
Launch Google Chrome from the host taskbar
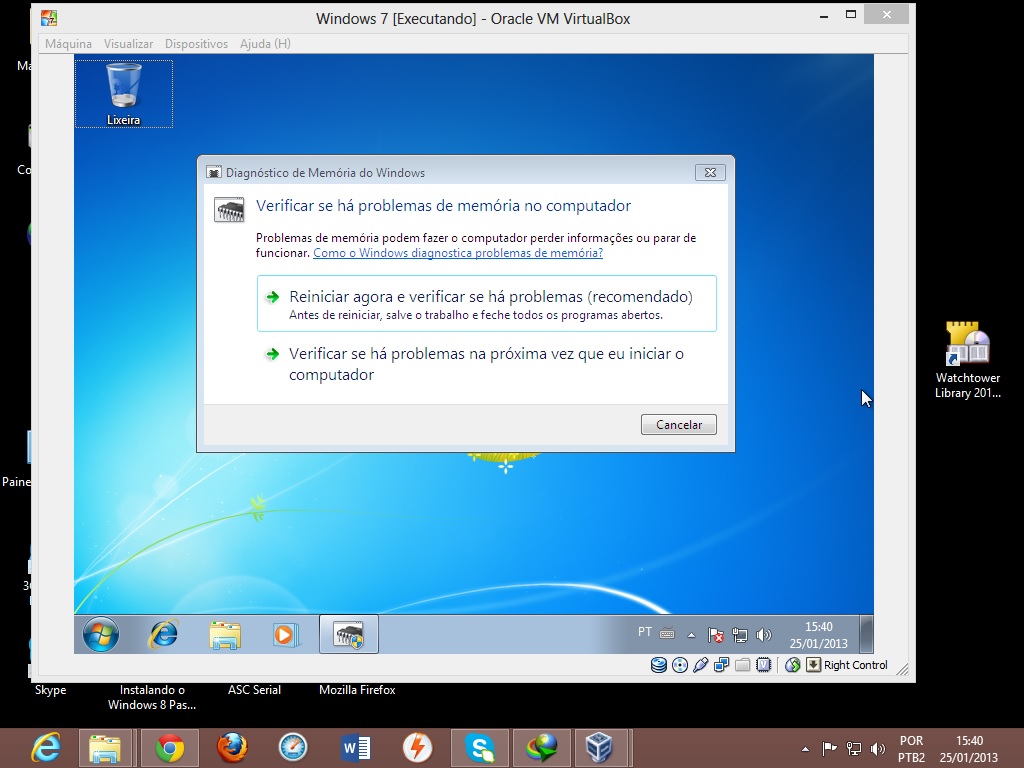coord(169,748)
